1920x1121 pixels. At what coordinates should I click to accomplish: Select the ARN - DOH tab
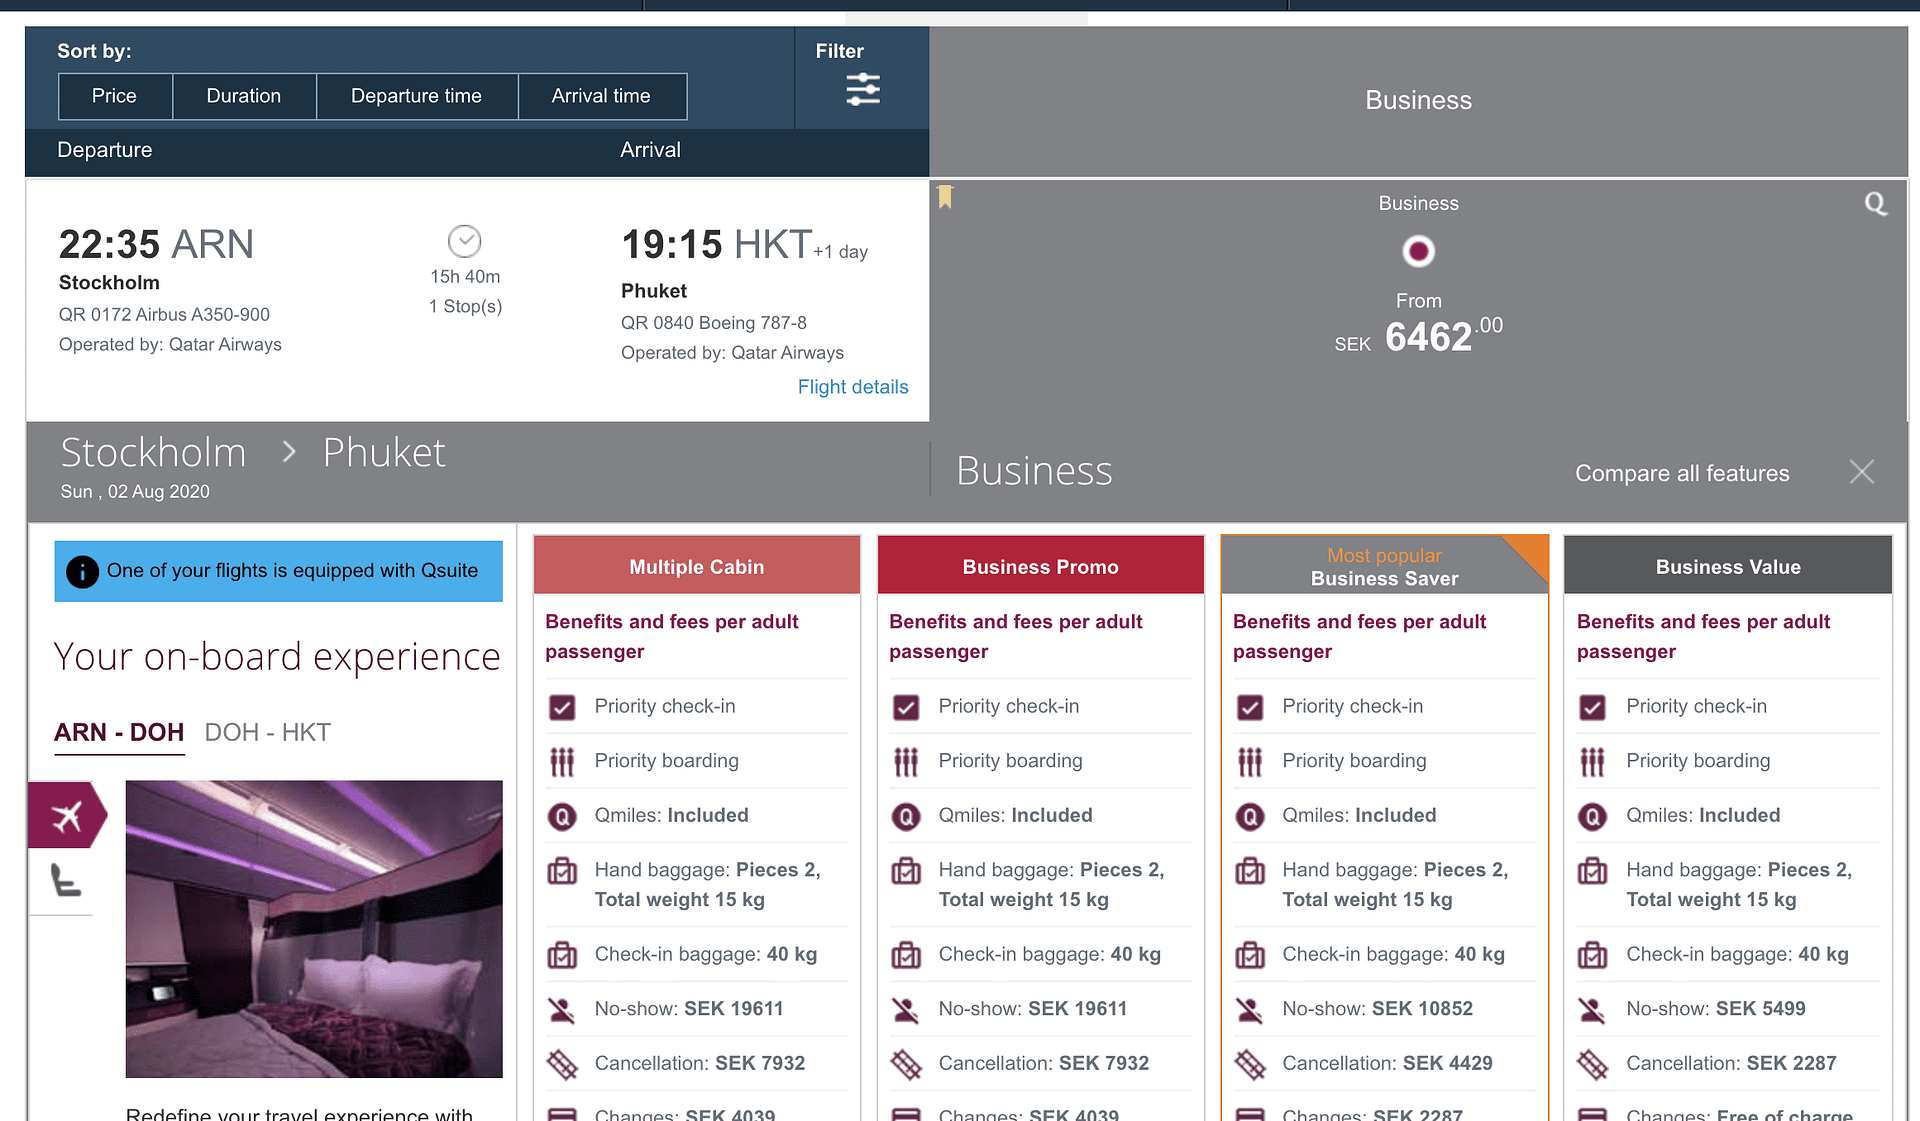click(119, 732)
